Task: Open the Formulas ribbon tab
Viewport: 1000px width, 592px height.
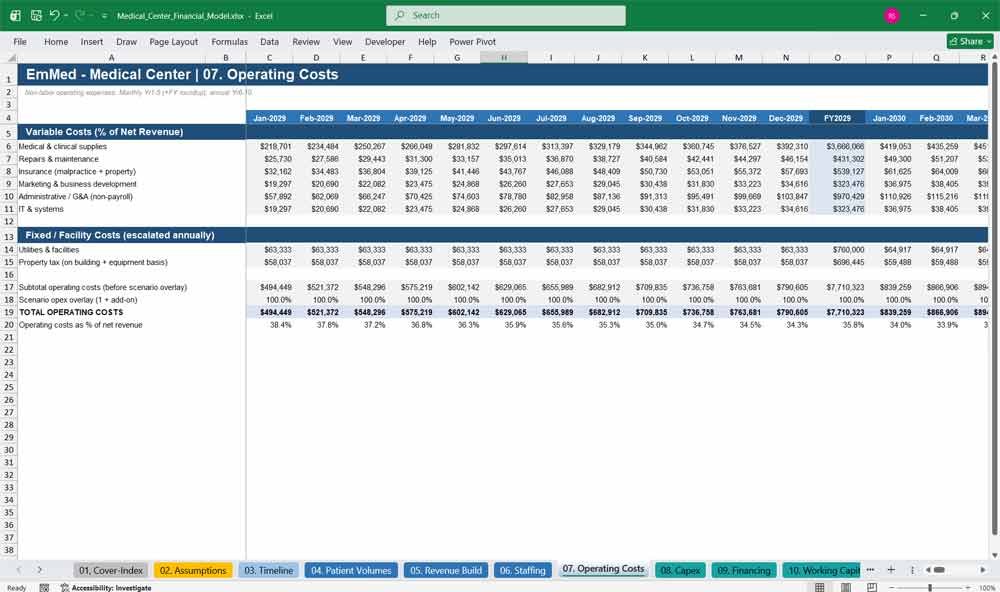Action: 230,41
